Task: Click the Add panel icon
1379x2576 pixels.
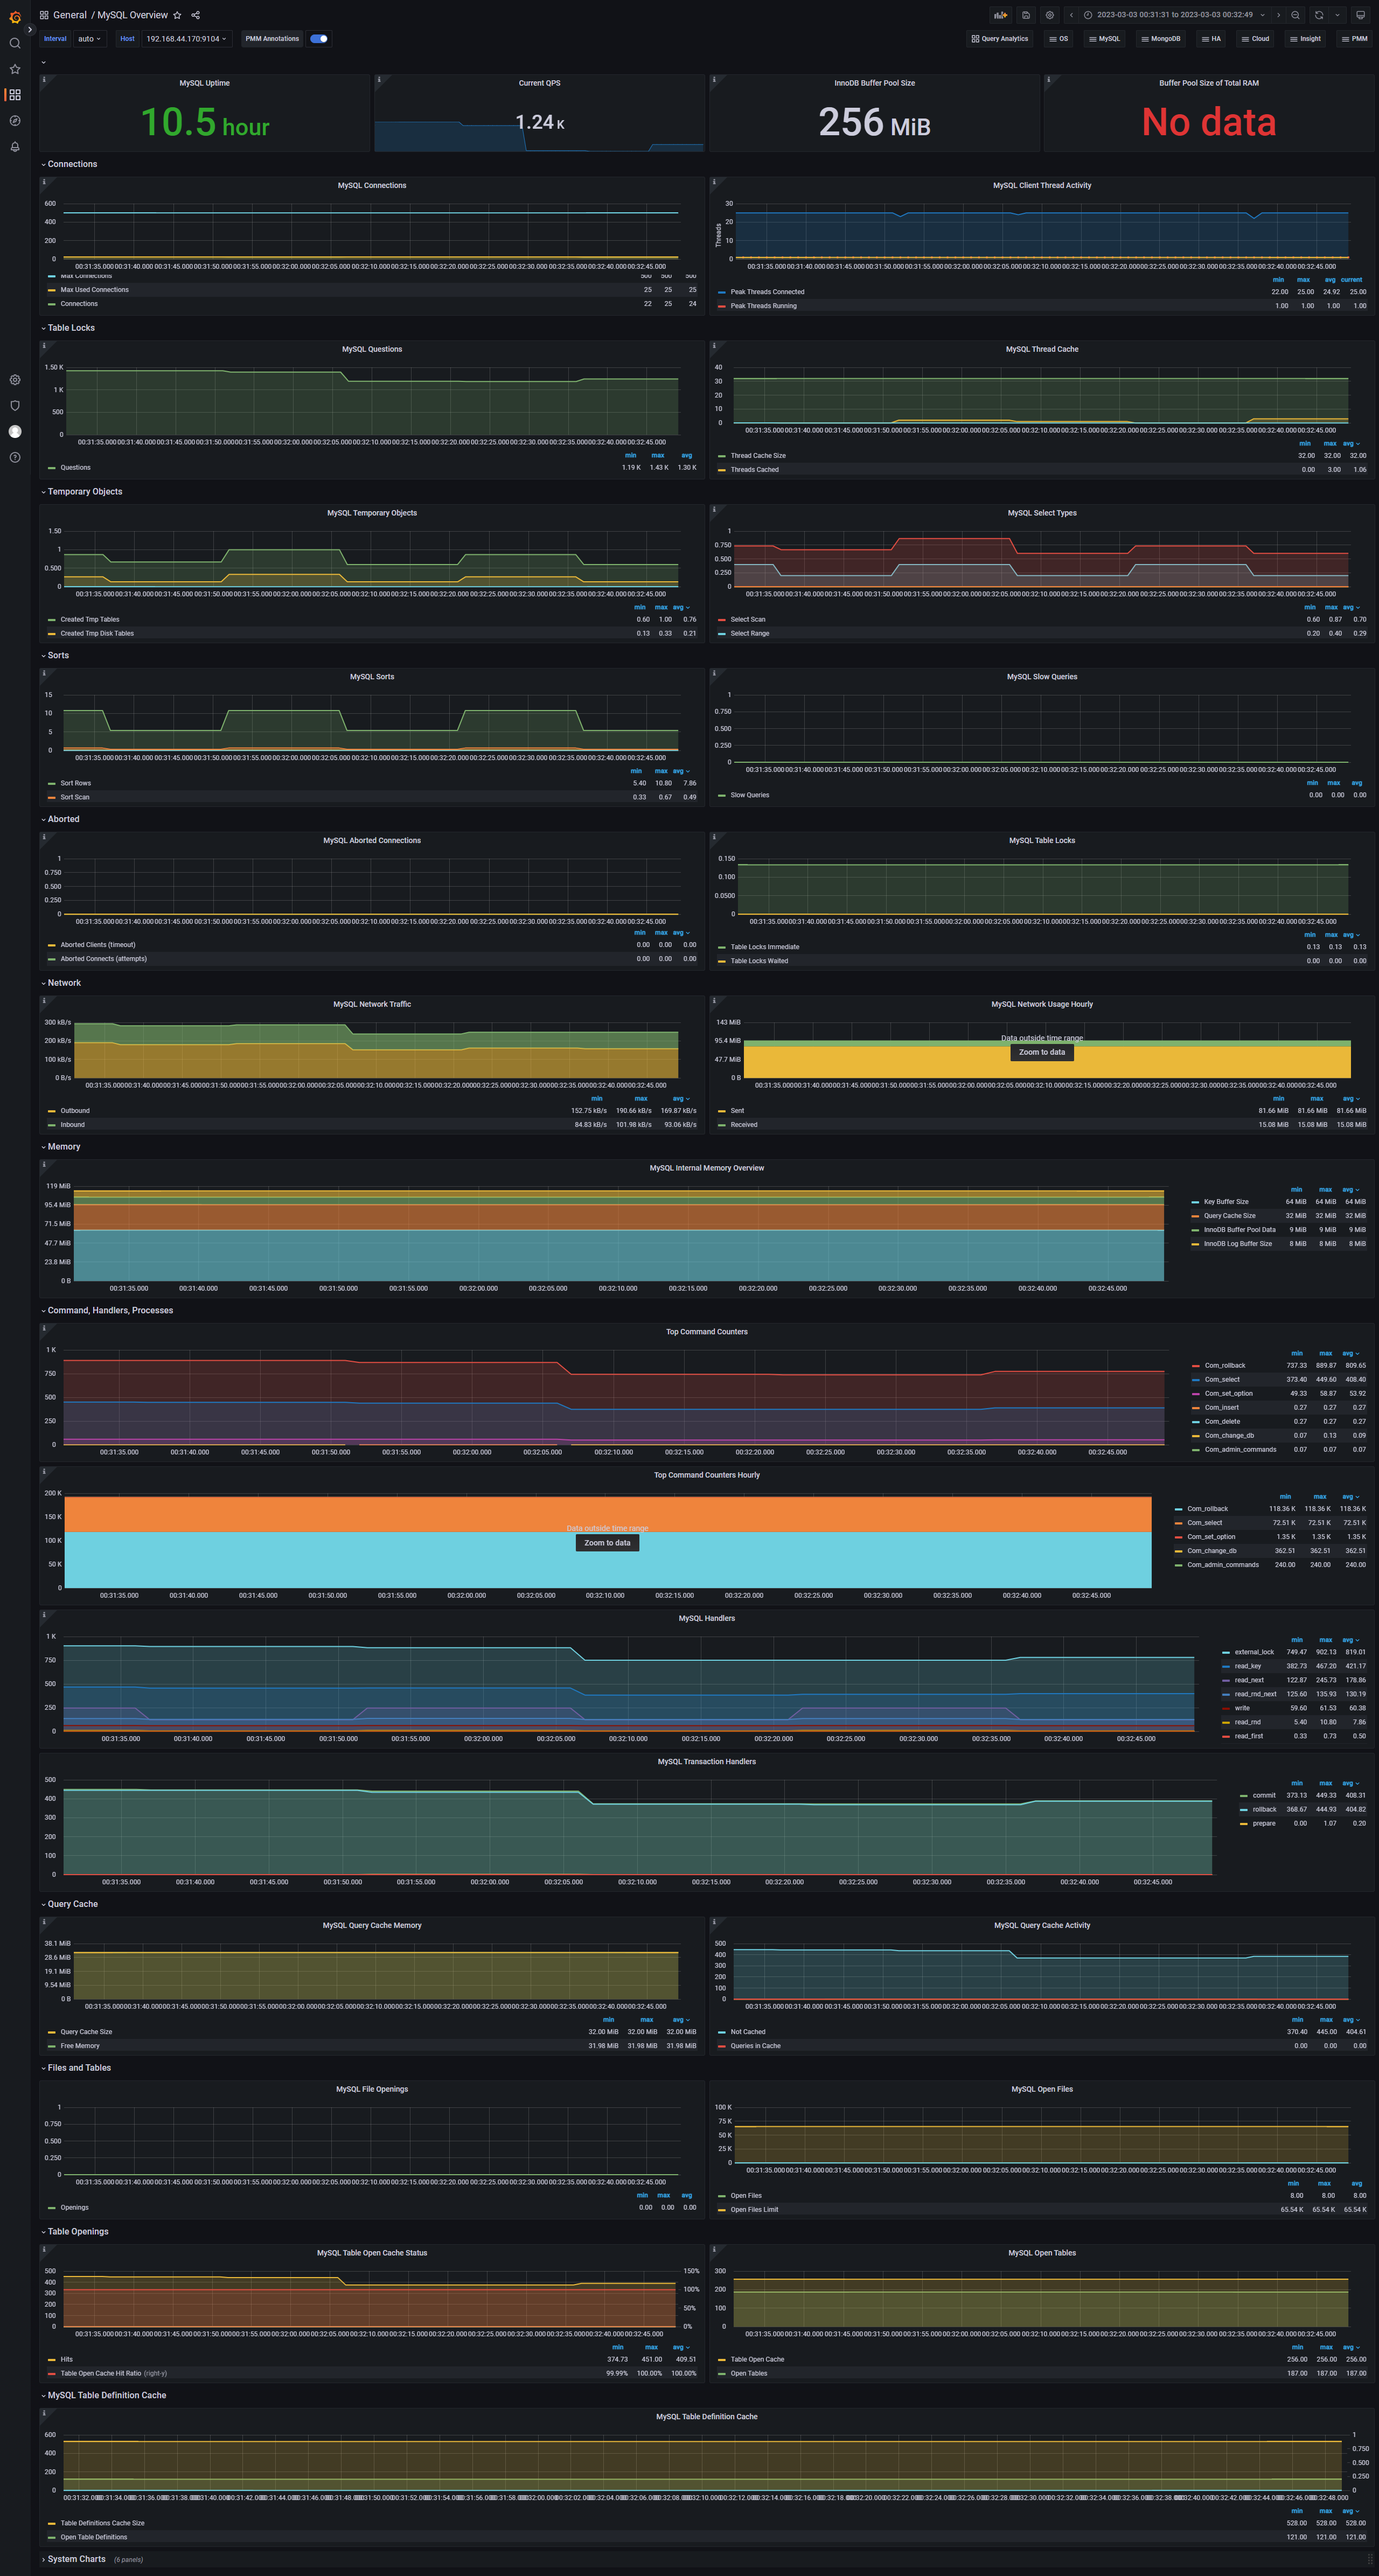Action: 1000,15
